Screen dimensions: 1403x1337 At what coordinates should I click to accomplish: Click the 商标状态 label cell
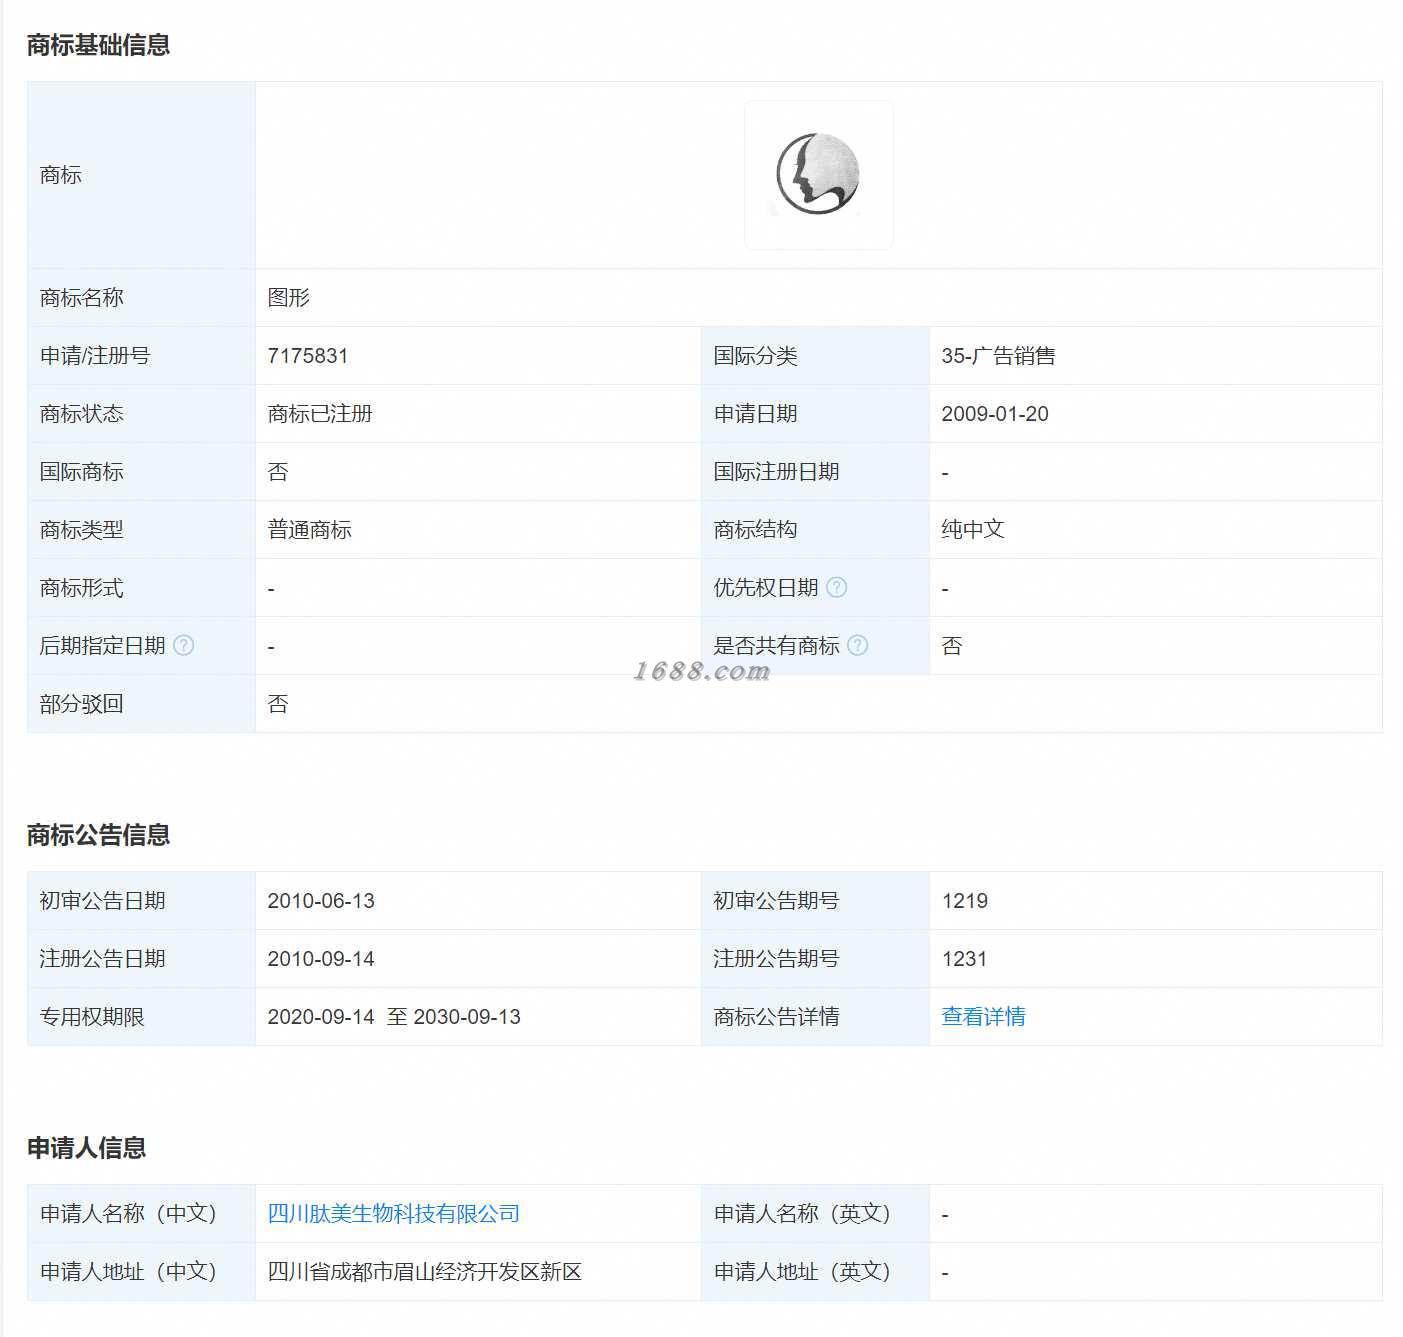click(141, 414)
